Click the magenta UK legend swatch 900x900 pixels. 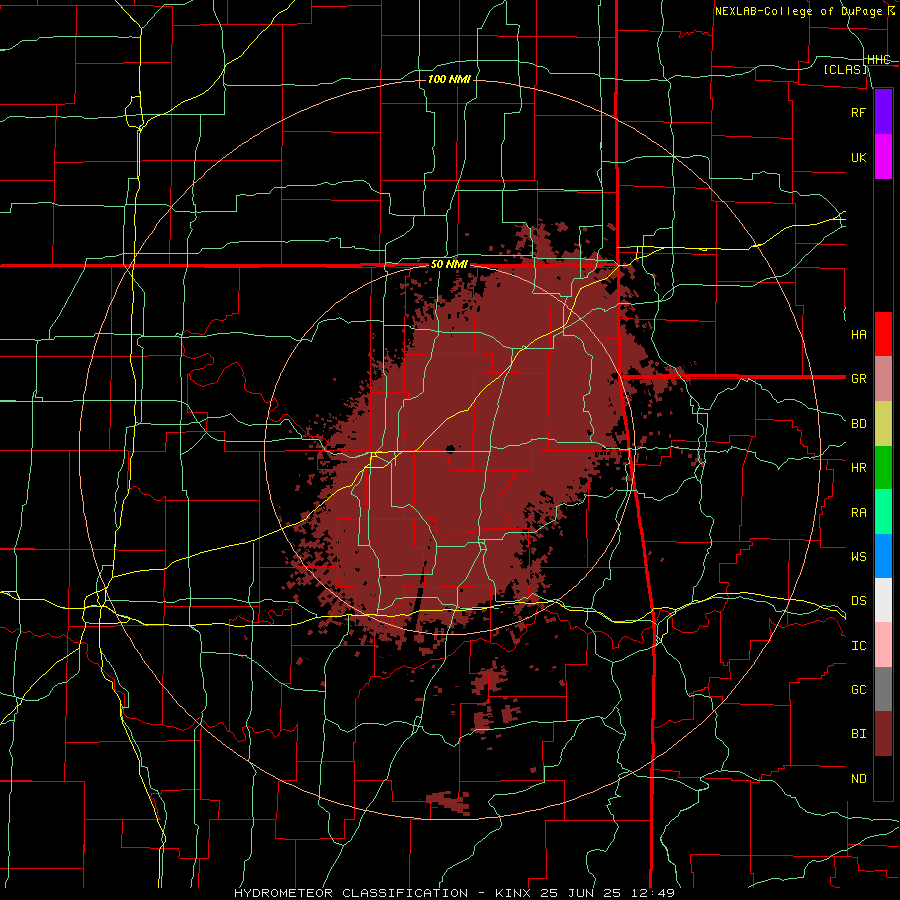(883, 157)
